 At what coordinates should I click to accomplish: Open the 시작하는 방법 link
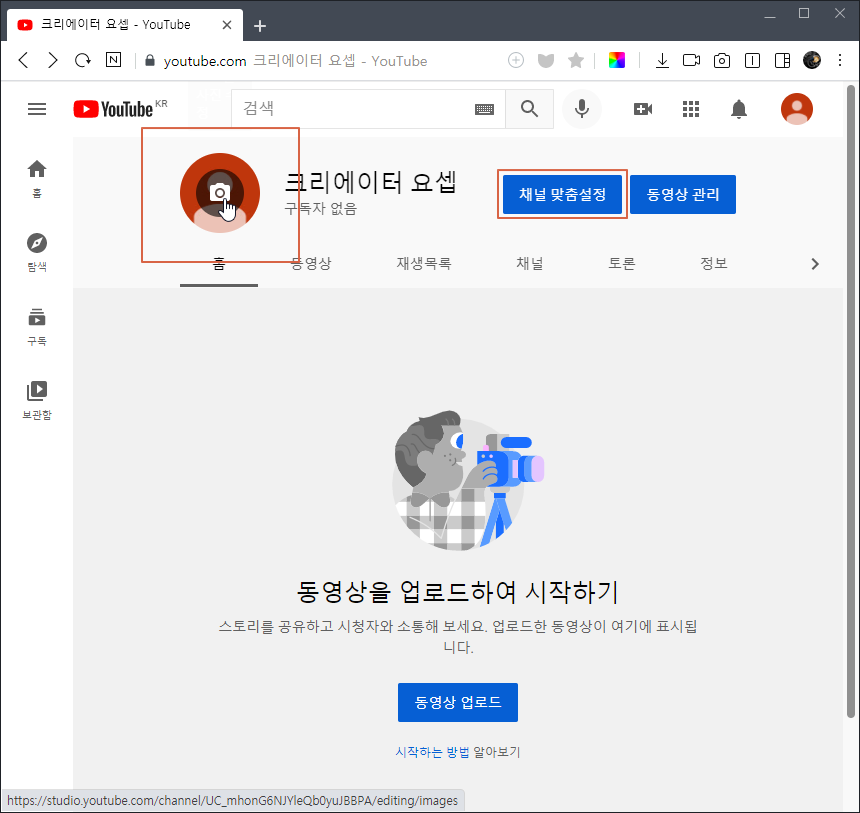(432, 752)
